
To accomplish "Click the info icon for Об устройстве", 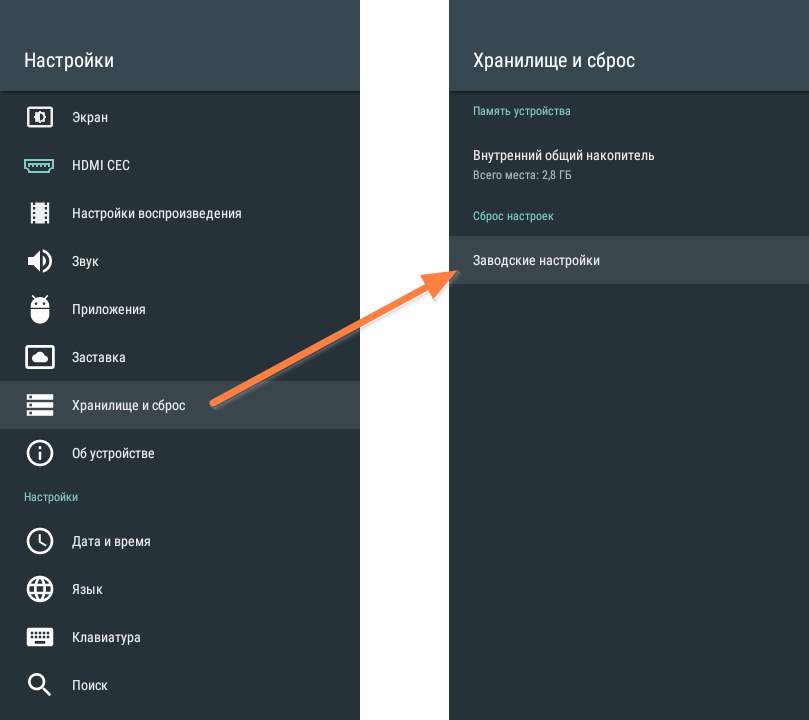I will pyautogui.click(x=40, y=453).
